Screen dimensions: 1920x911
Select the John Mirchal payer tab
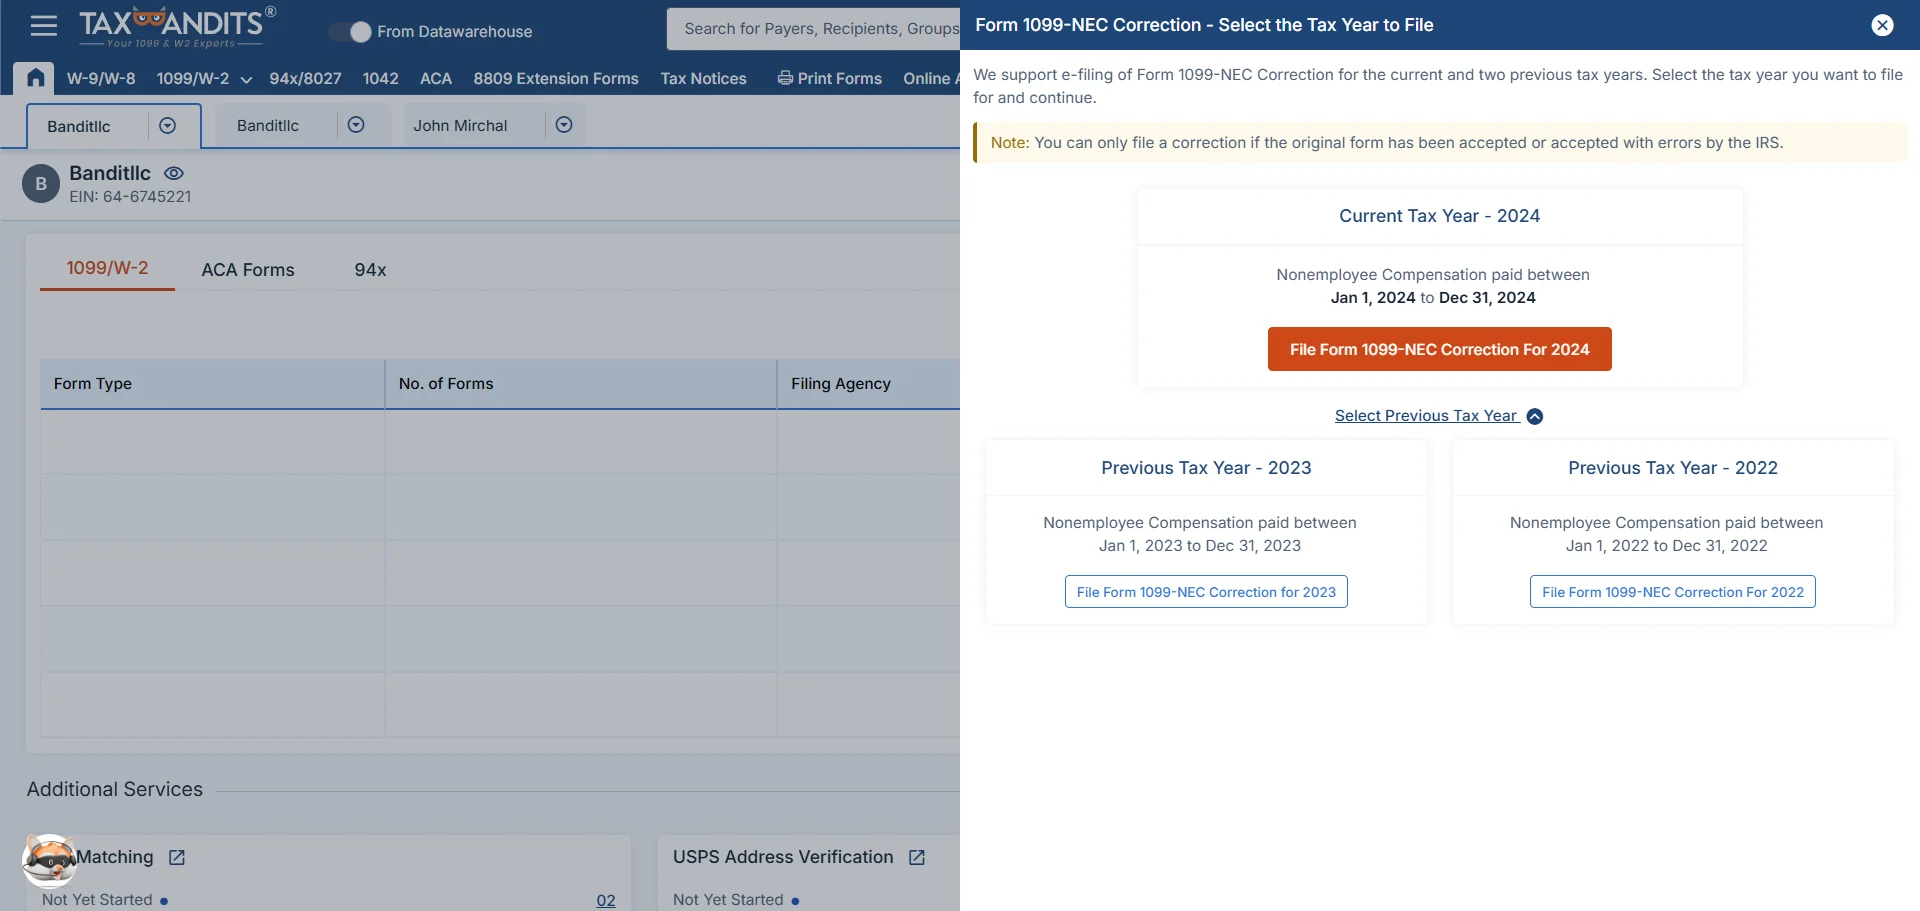(460, 125)
